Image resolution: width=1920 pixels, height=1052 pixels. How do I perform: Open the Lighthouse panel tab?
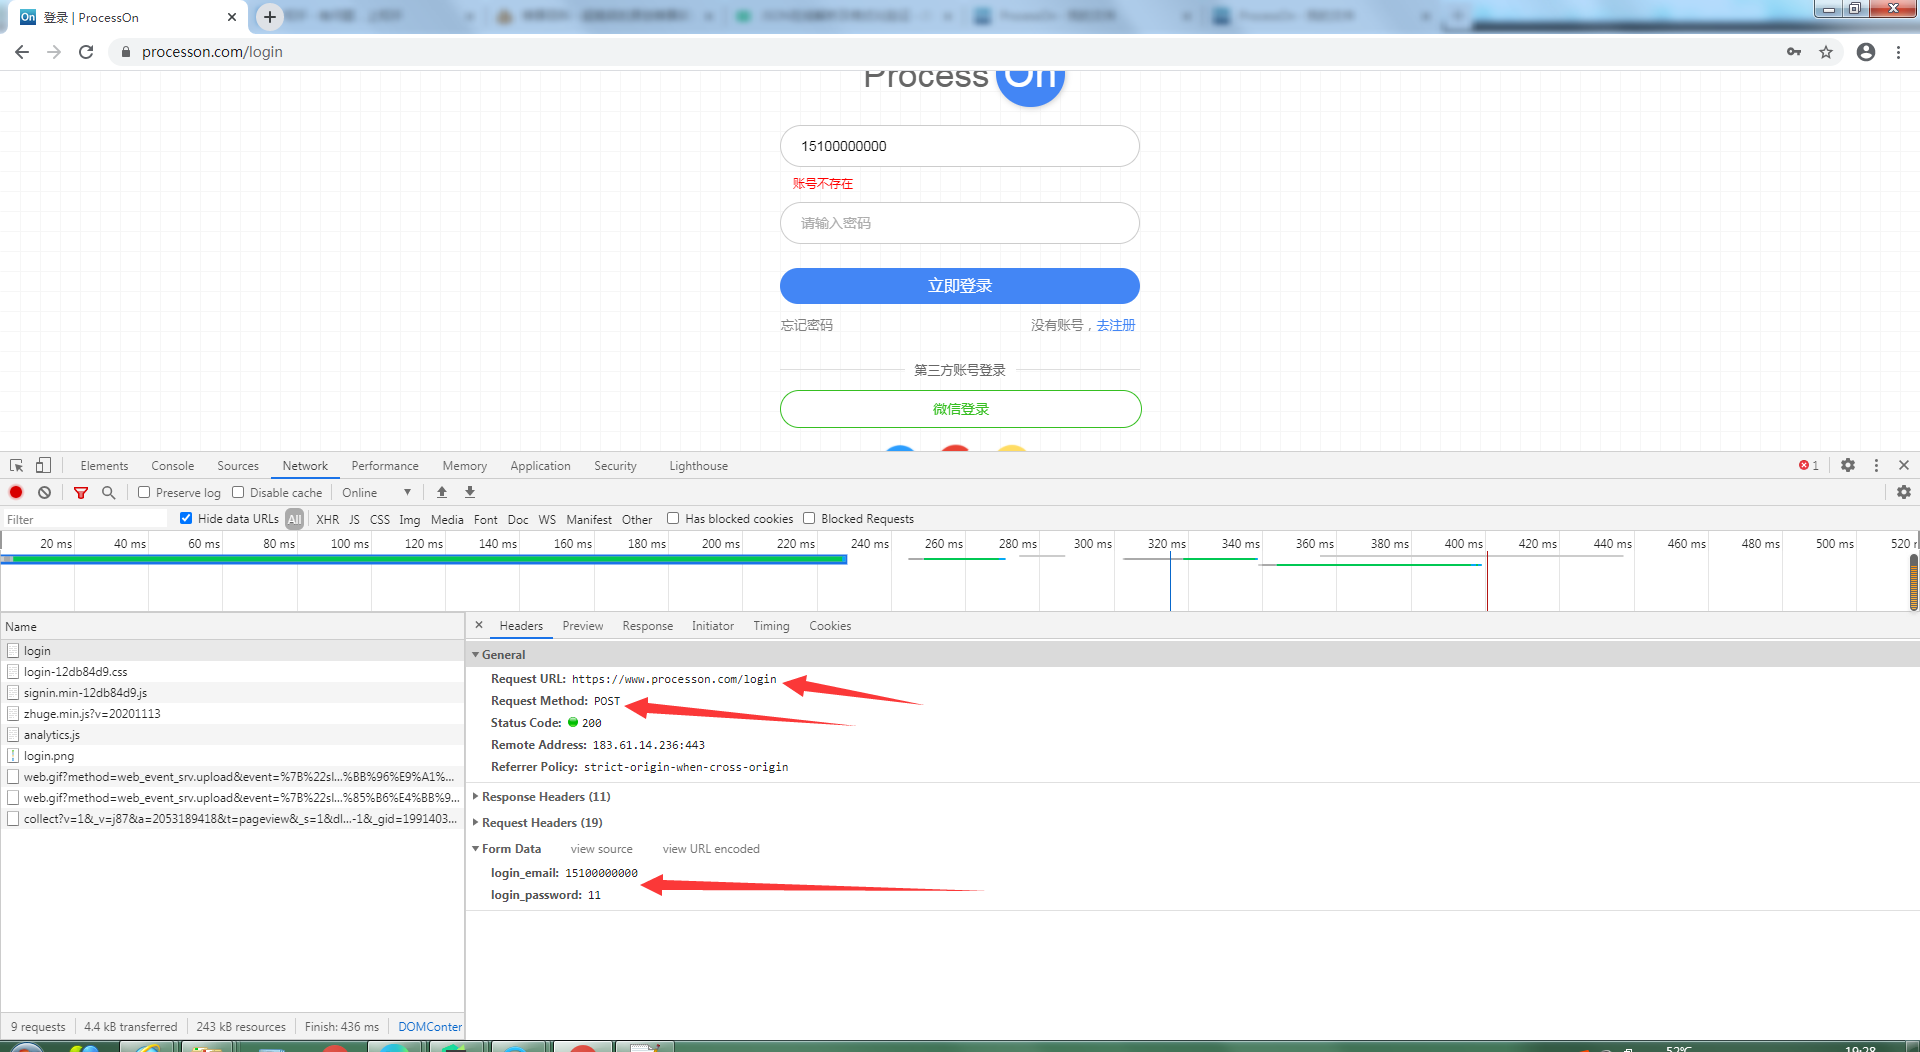[698, 466]
